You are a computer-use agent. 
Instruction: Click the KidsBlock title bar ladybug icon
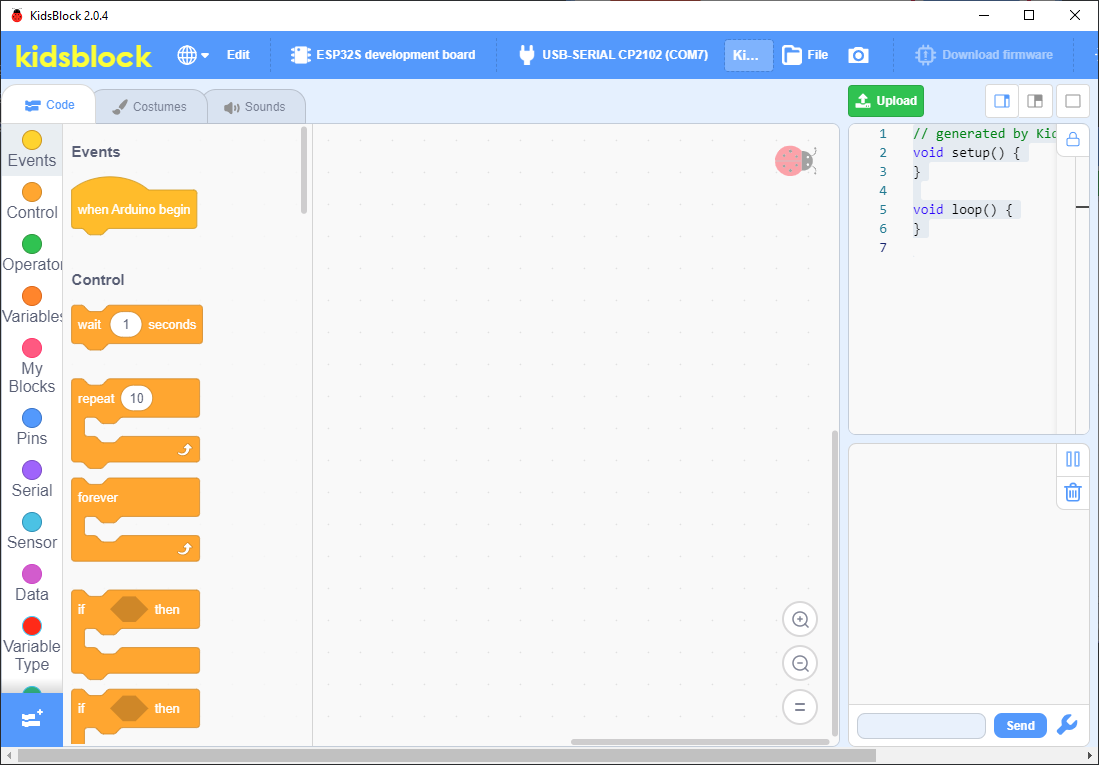click(17, 15)
